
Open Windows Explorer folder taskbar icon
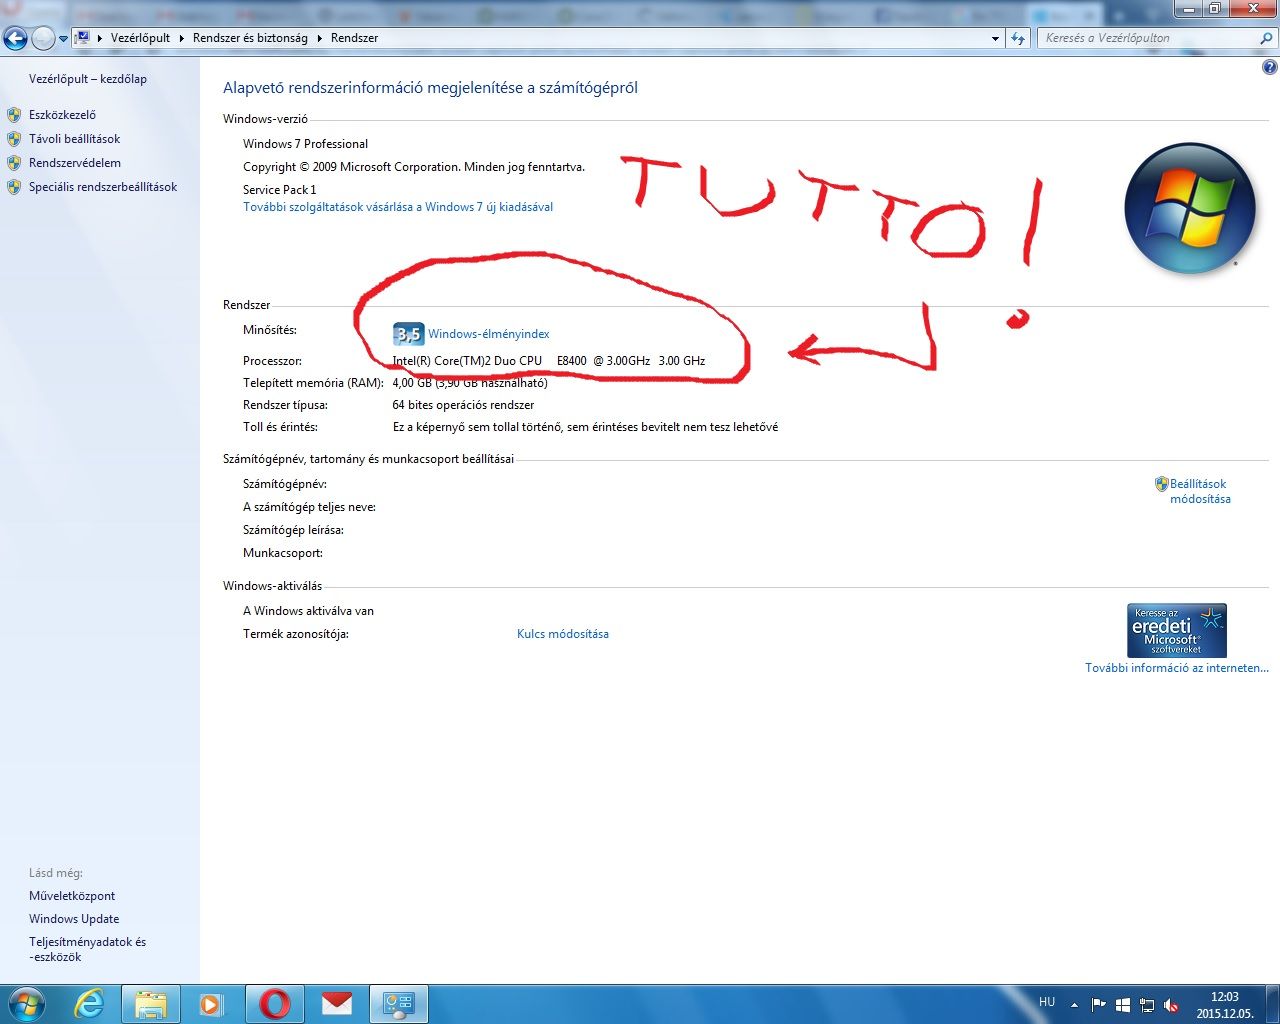tap(151, 1004)
